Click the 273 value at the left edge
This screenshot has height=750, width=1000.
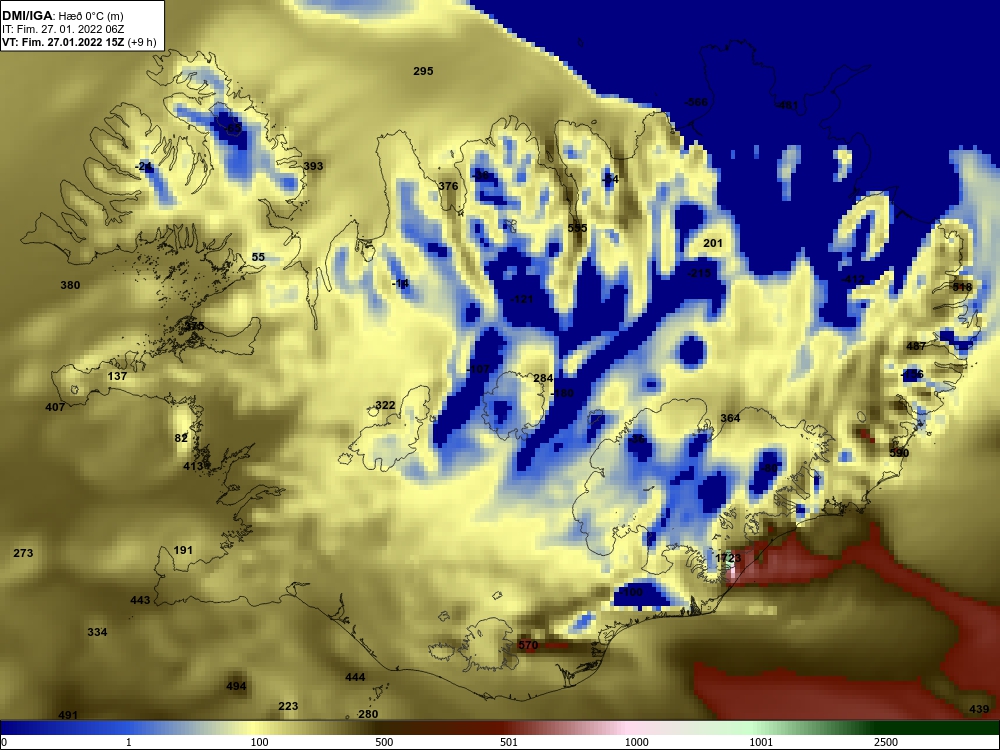point(23,553)
